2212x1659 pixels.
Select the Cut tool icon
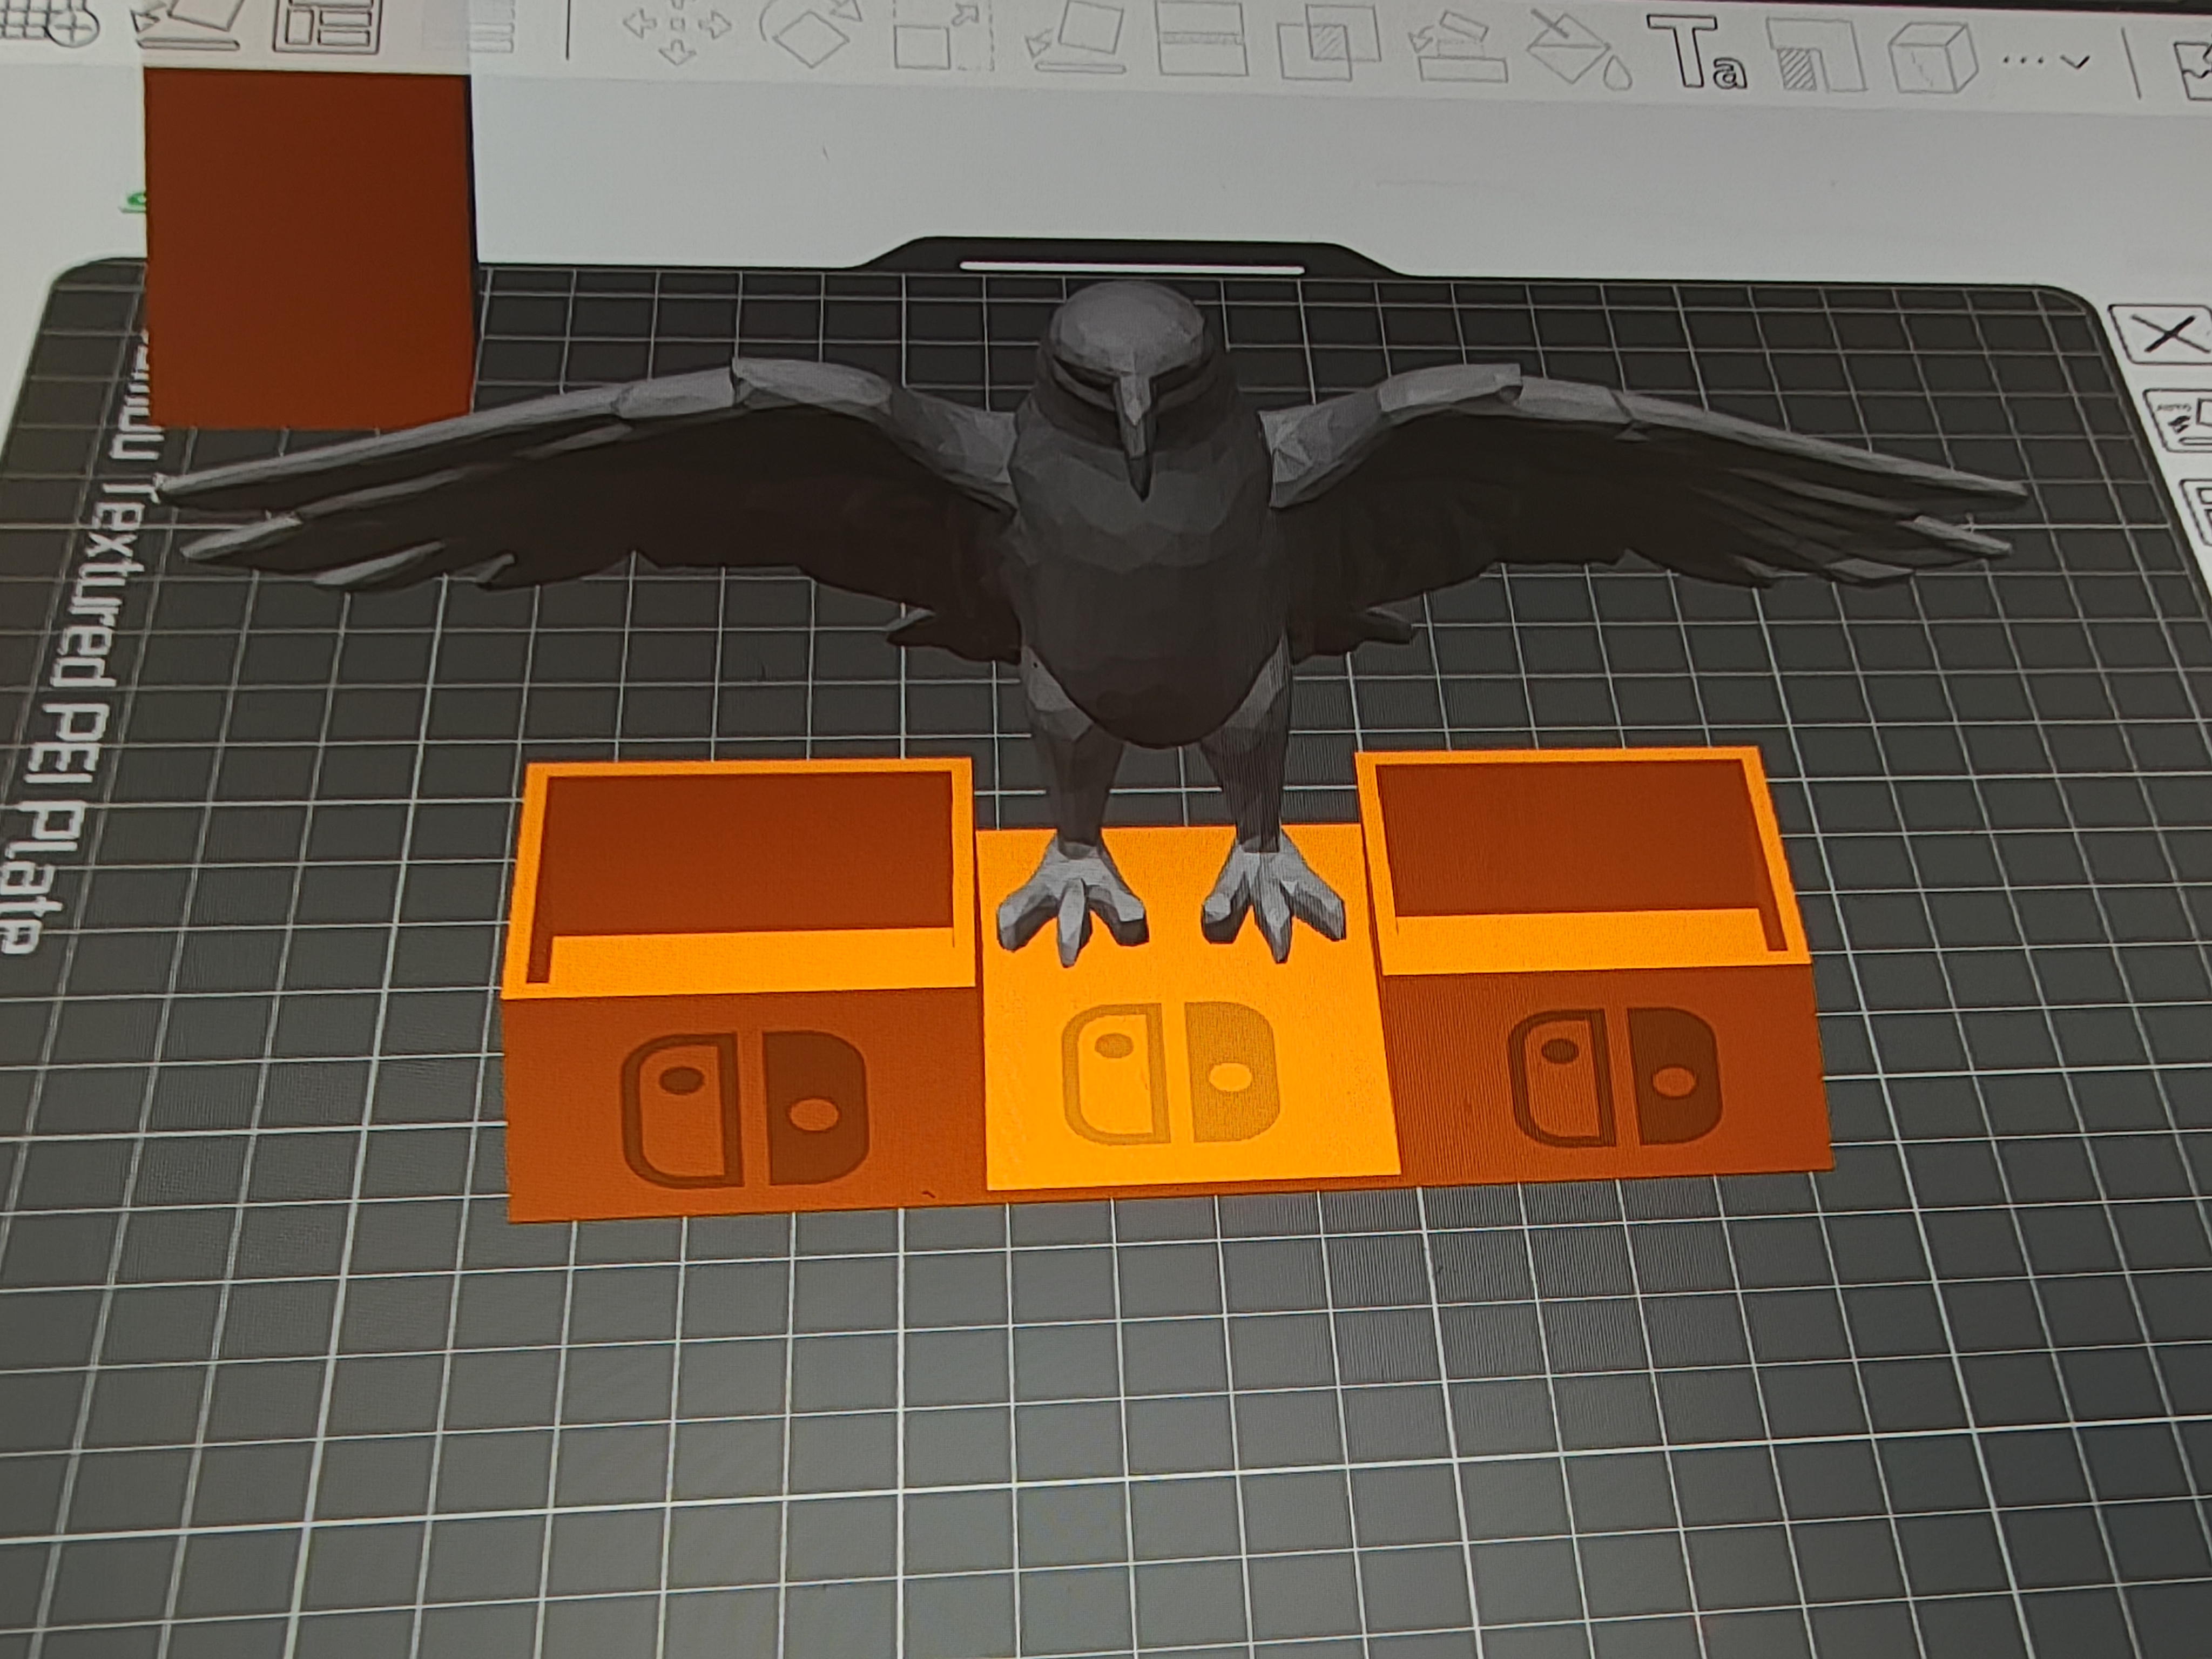coord(1201,40)
